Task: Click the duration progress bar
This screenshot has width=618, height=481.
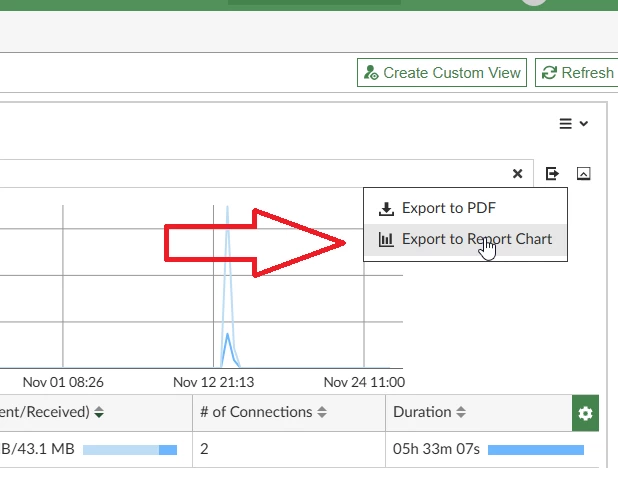Action: [x=536, y=450]
